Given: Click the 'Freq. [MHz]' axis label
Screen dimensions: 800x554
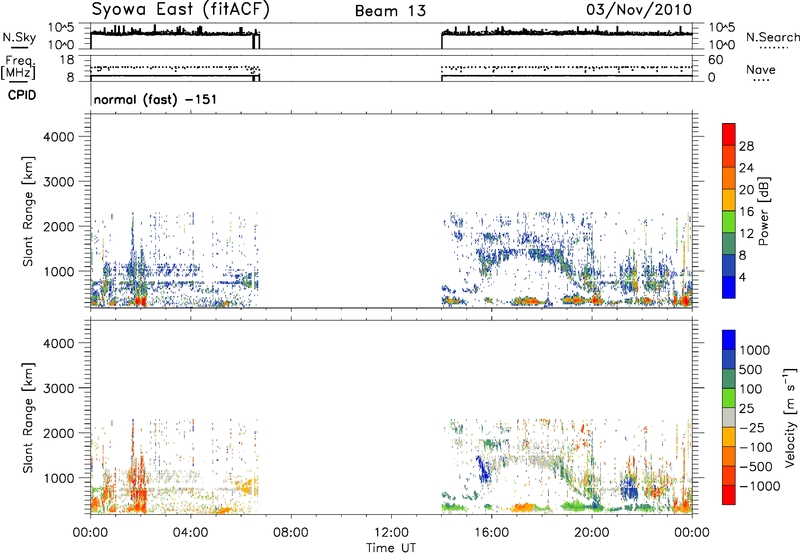Looking at the screenshot, I should (x=18, y=68).
